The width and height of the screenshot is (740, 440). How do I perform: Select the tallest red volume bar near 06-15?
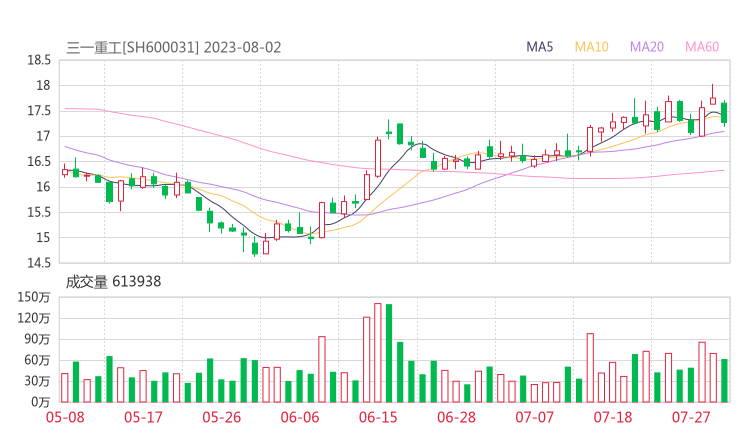tap(378, 353)
